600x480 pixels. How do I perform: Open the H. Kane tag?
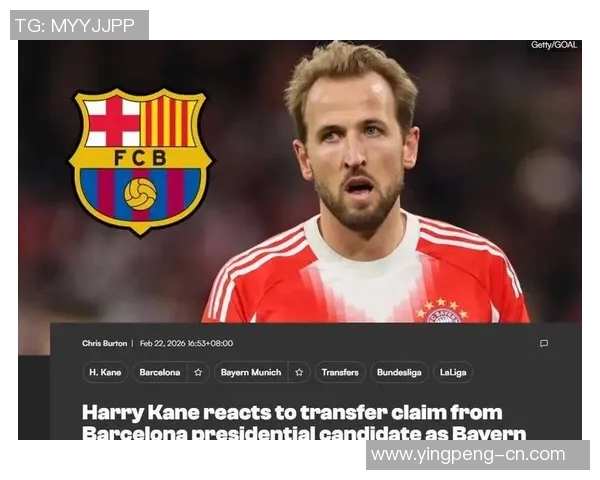coord(105,372)
